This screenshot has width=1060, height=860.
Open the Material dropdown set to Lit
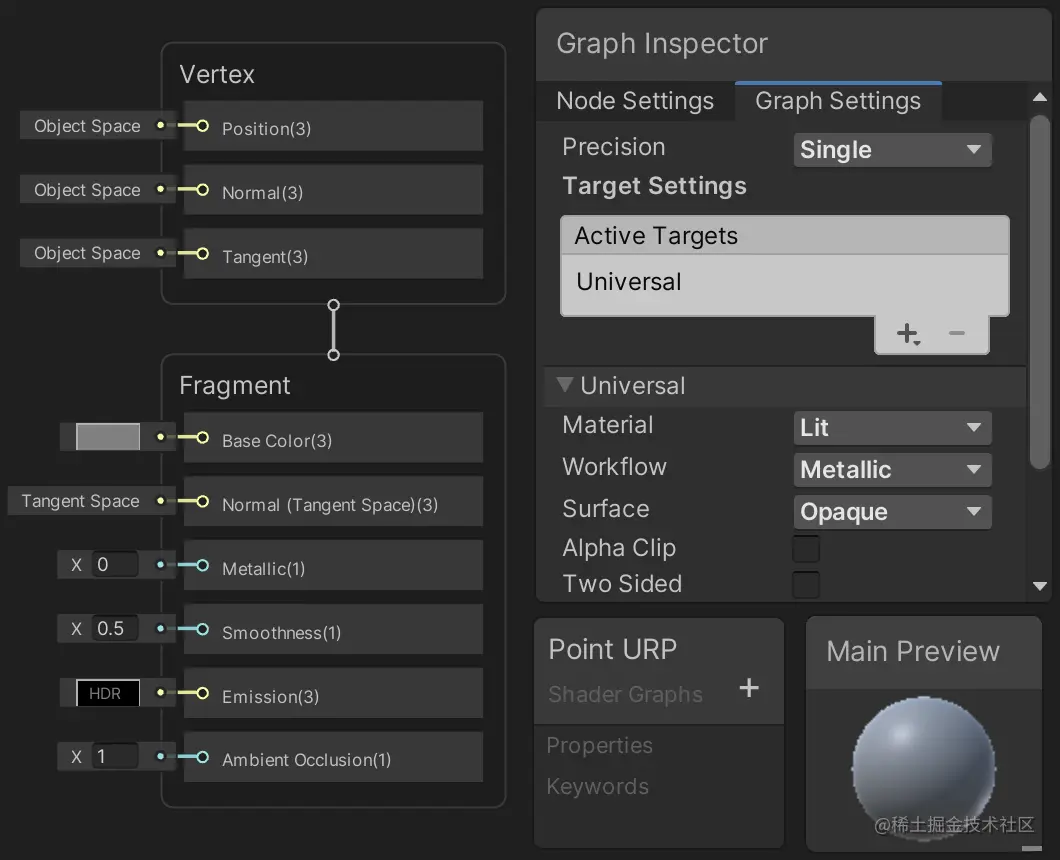coord(892,428)
